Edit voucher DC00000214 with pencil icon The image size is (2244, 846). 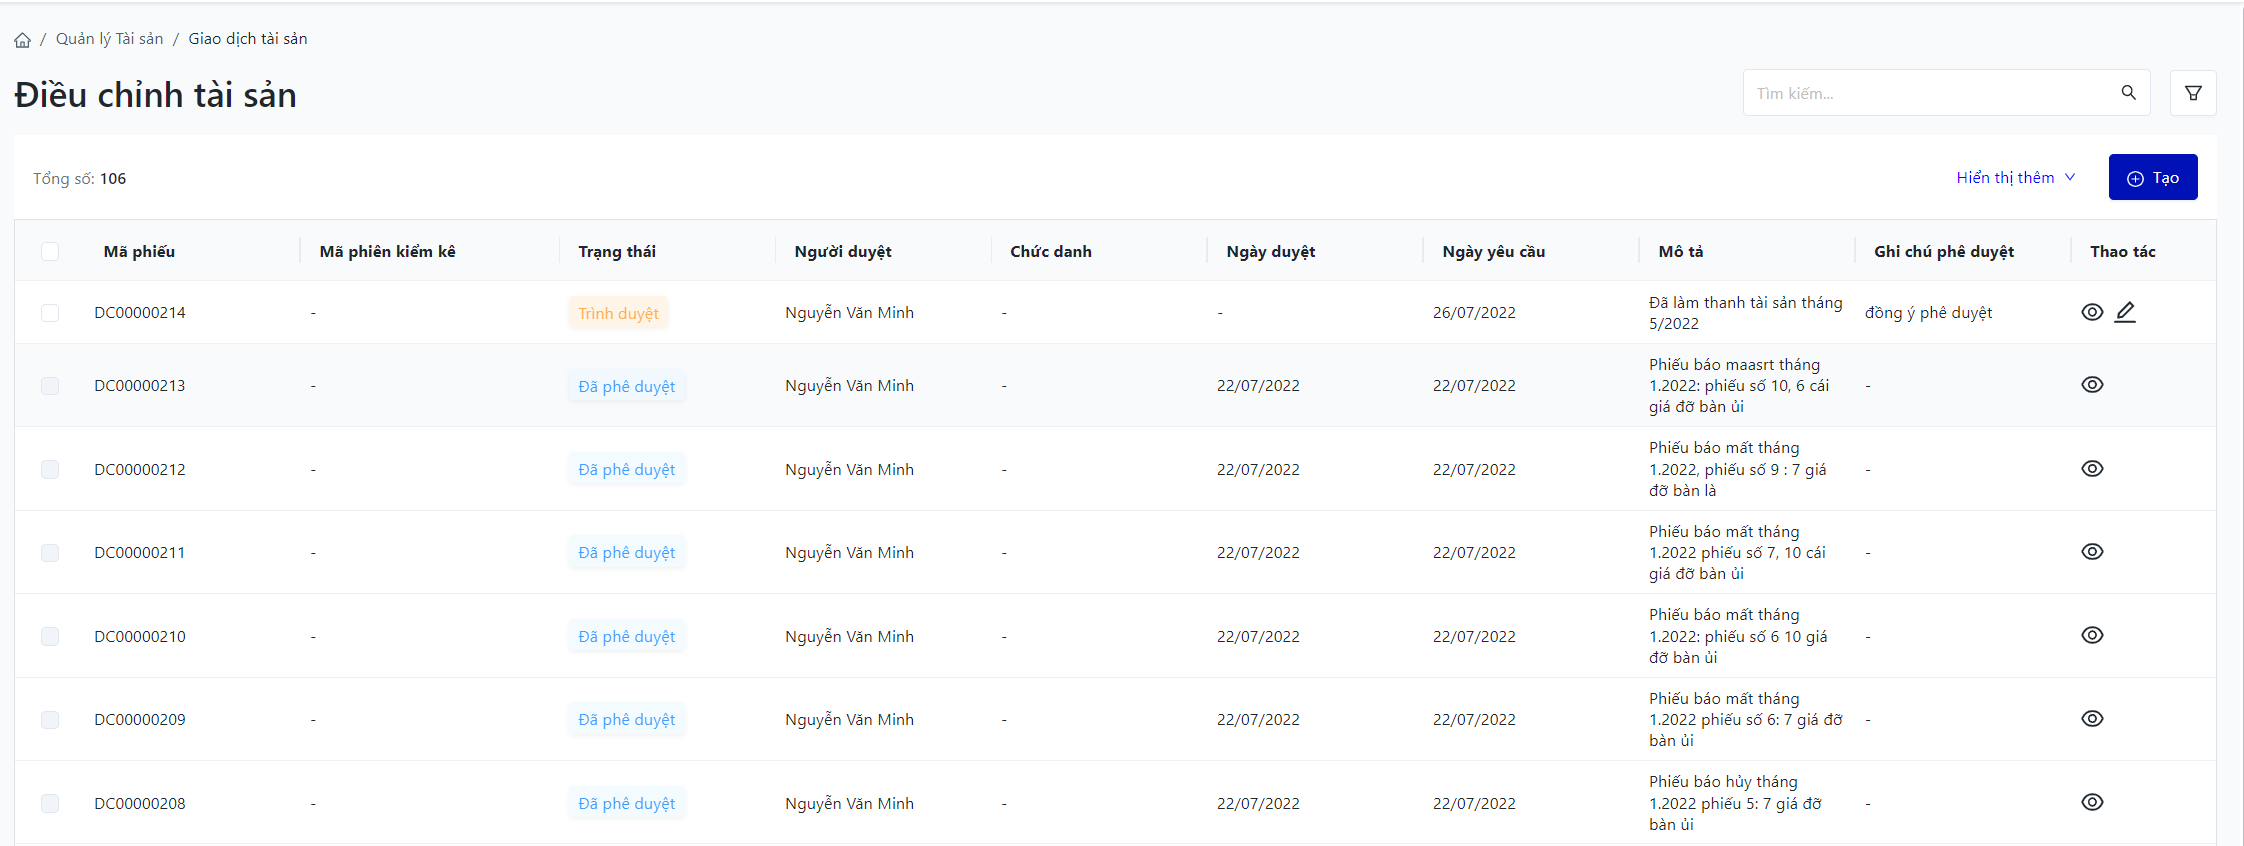pos(2125,312)
